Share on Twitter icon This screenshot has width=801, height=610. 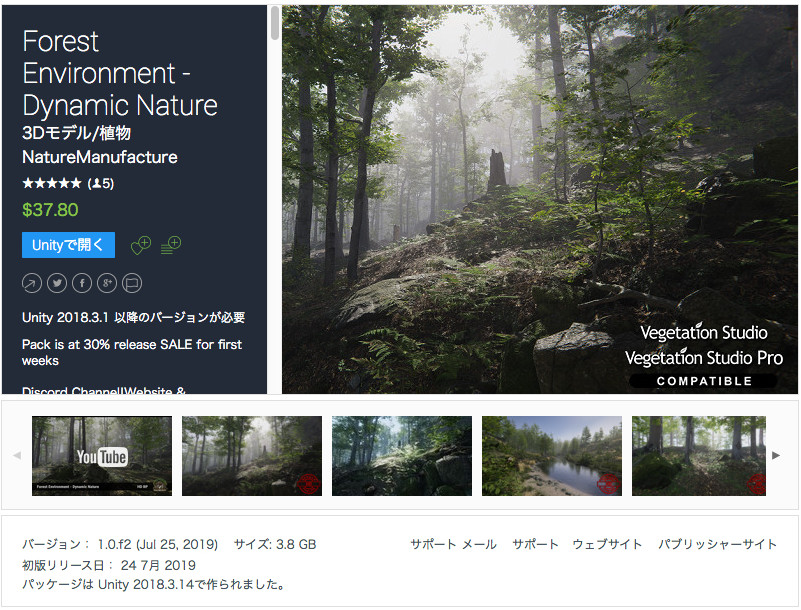pos(57,283)
